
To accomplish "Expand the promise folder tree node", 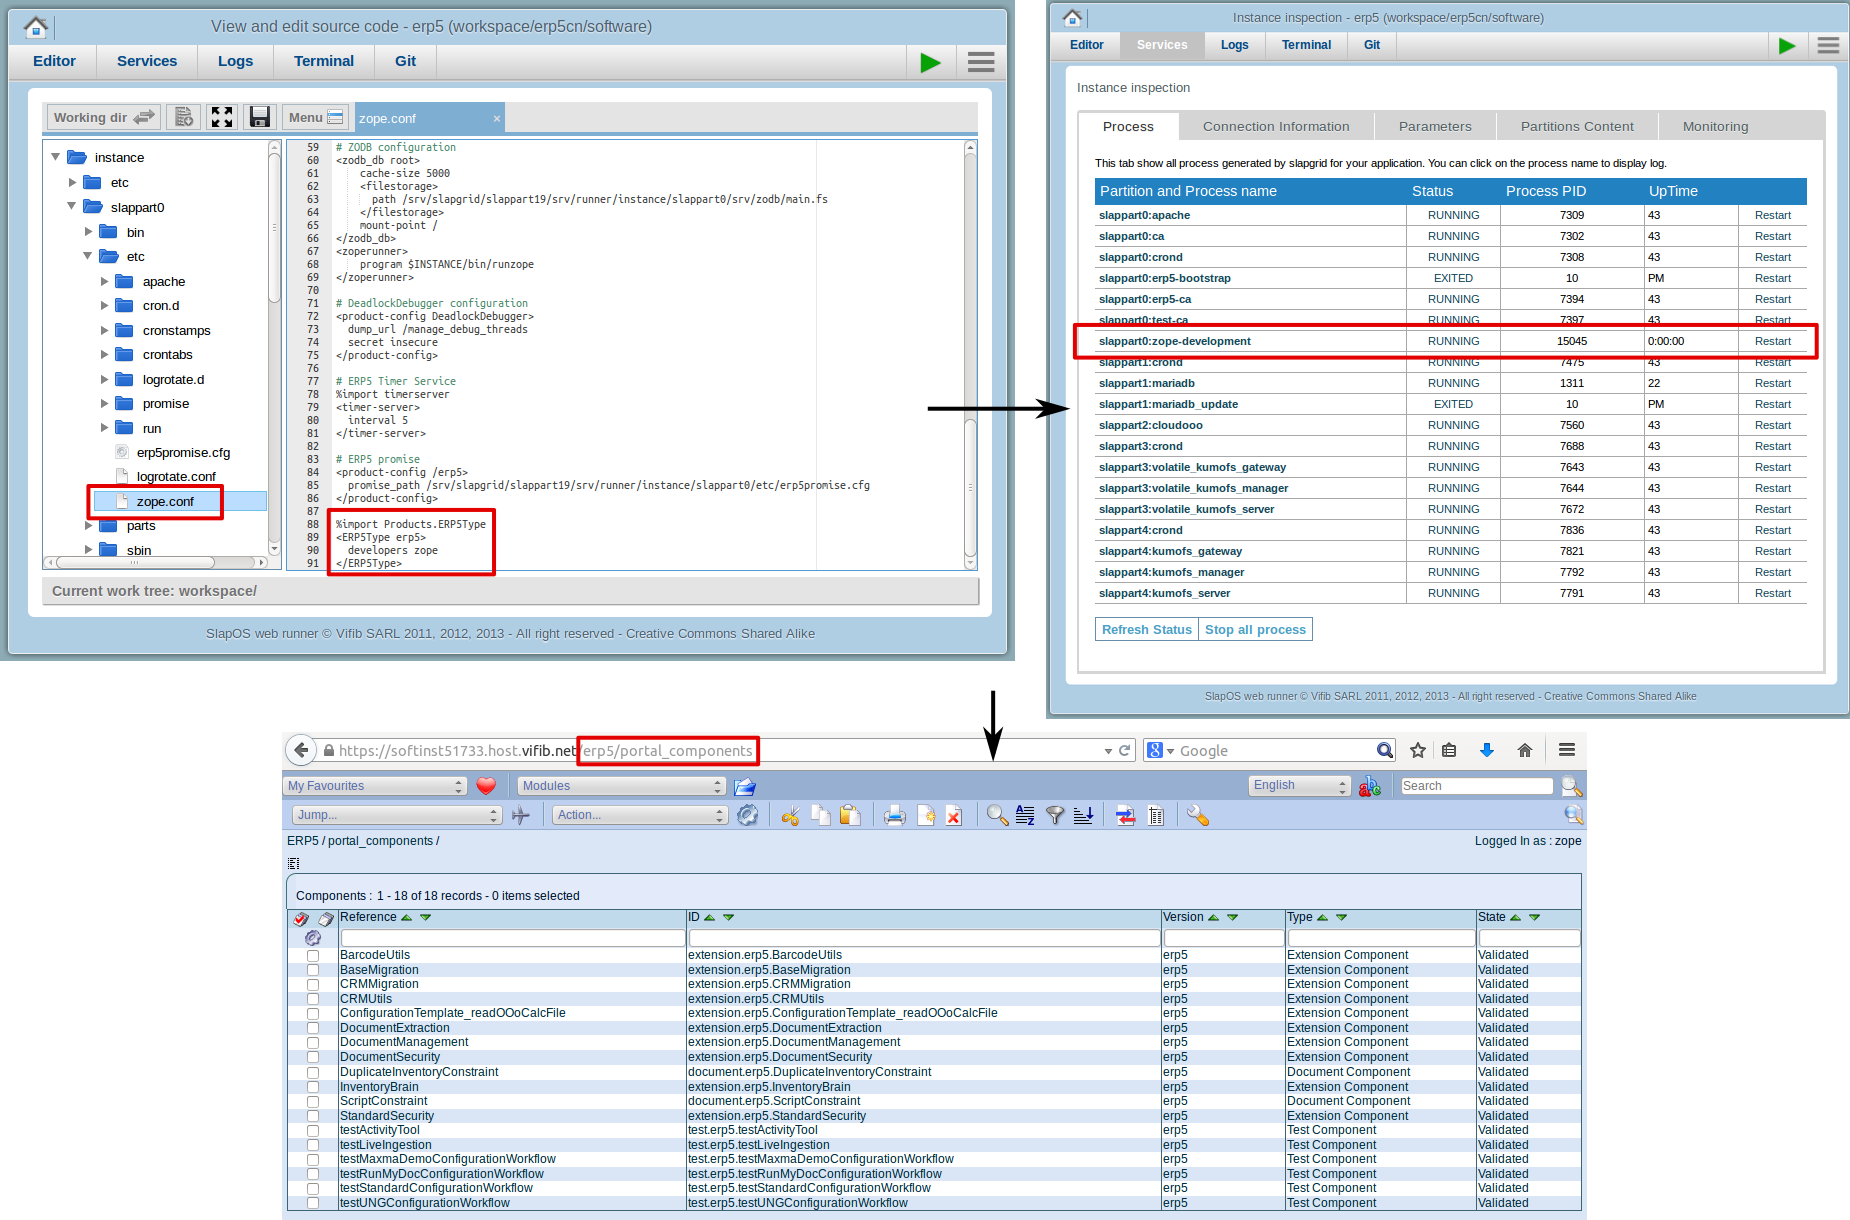I will [x=104, y=404].
